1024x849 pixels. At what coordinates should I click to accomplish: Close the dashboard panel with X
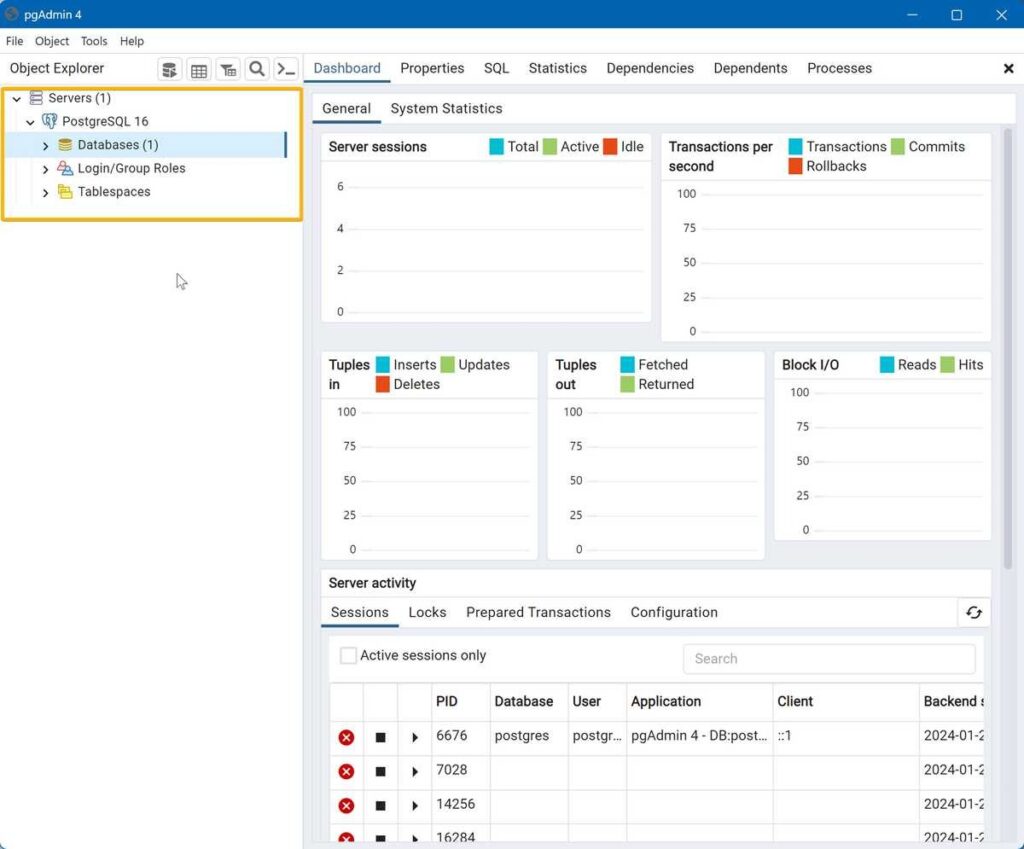point(1008,69)
